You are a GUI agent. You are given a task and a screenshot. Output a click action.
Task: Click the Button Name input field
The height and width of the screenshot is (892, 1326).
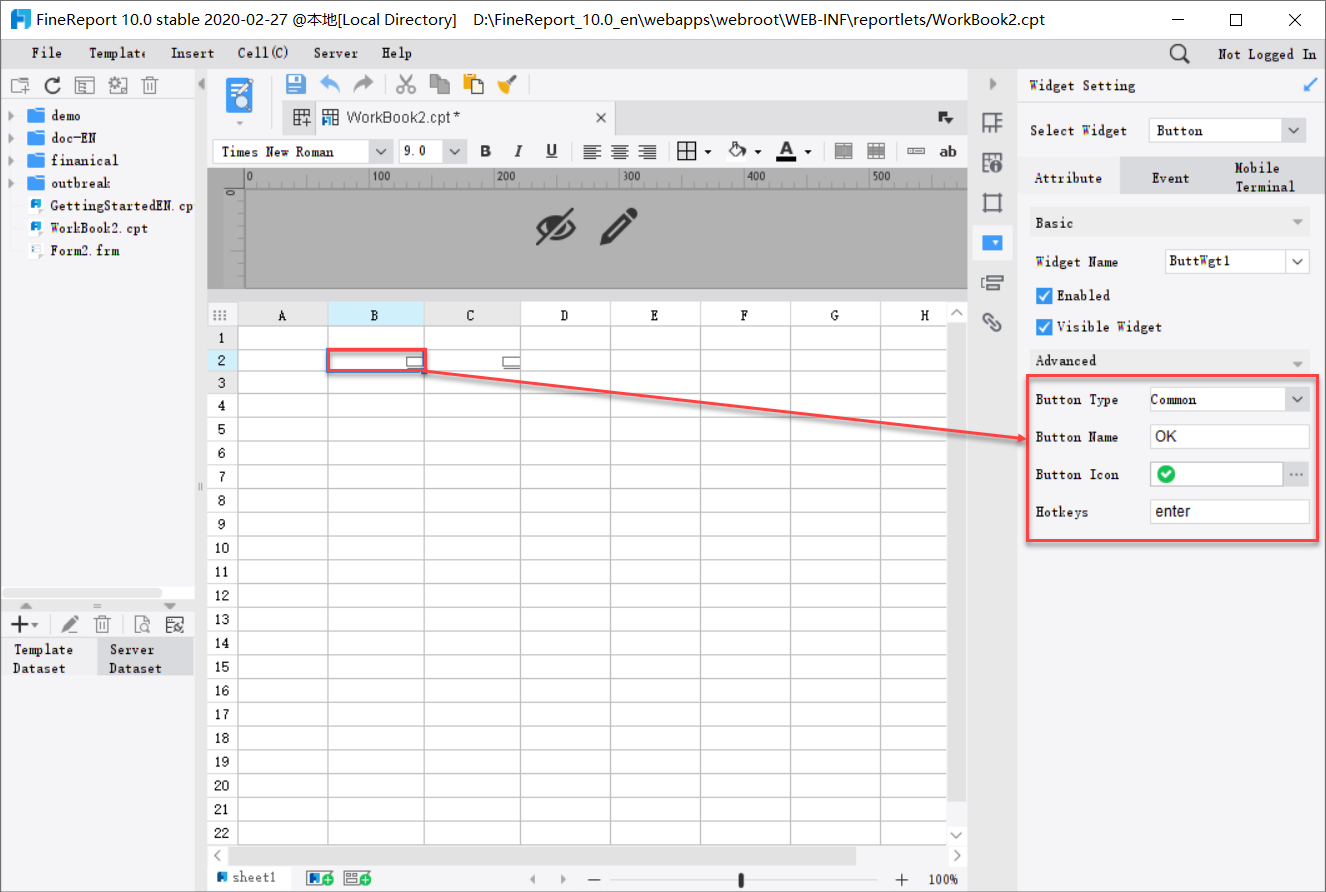[1229, 437]
